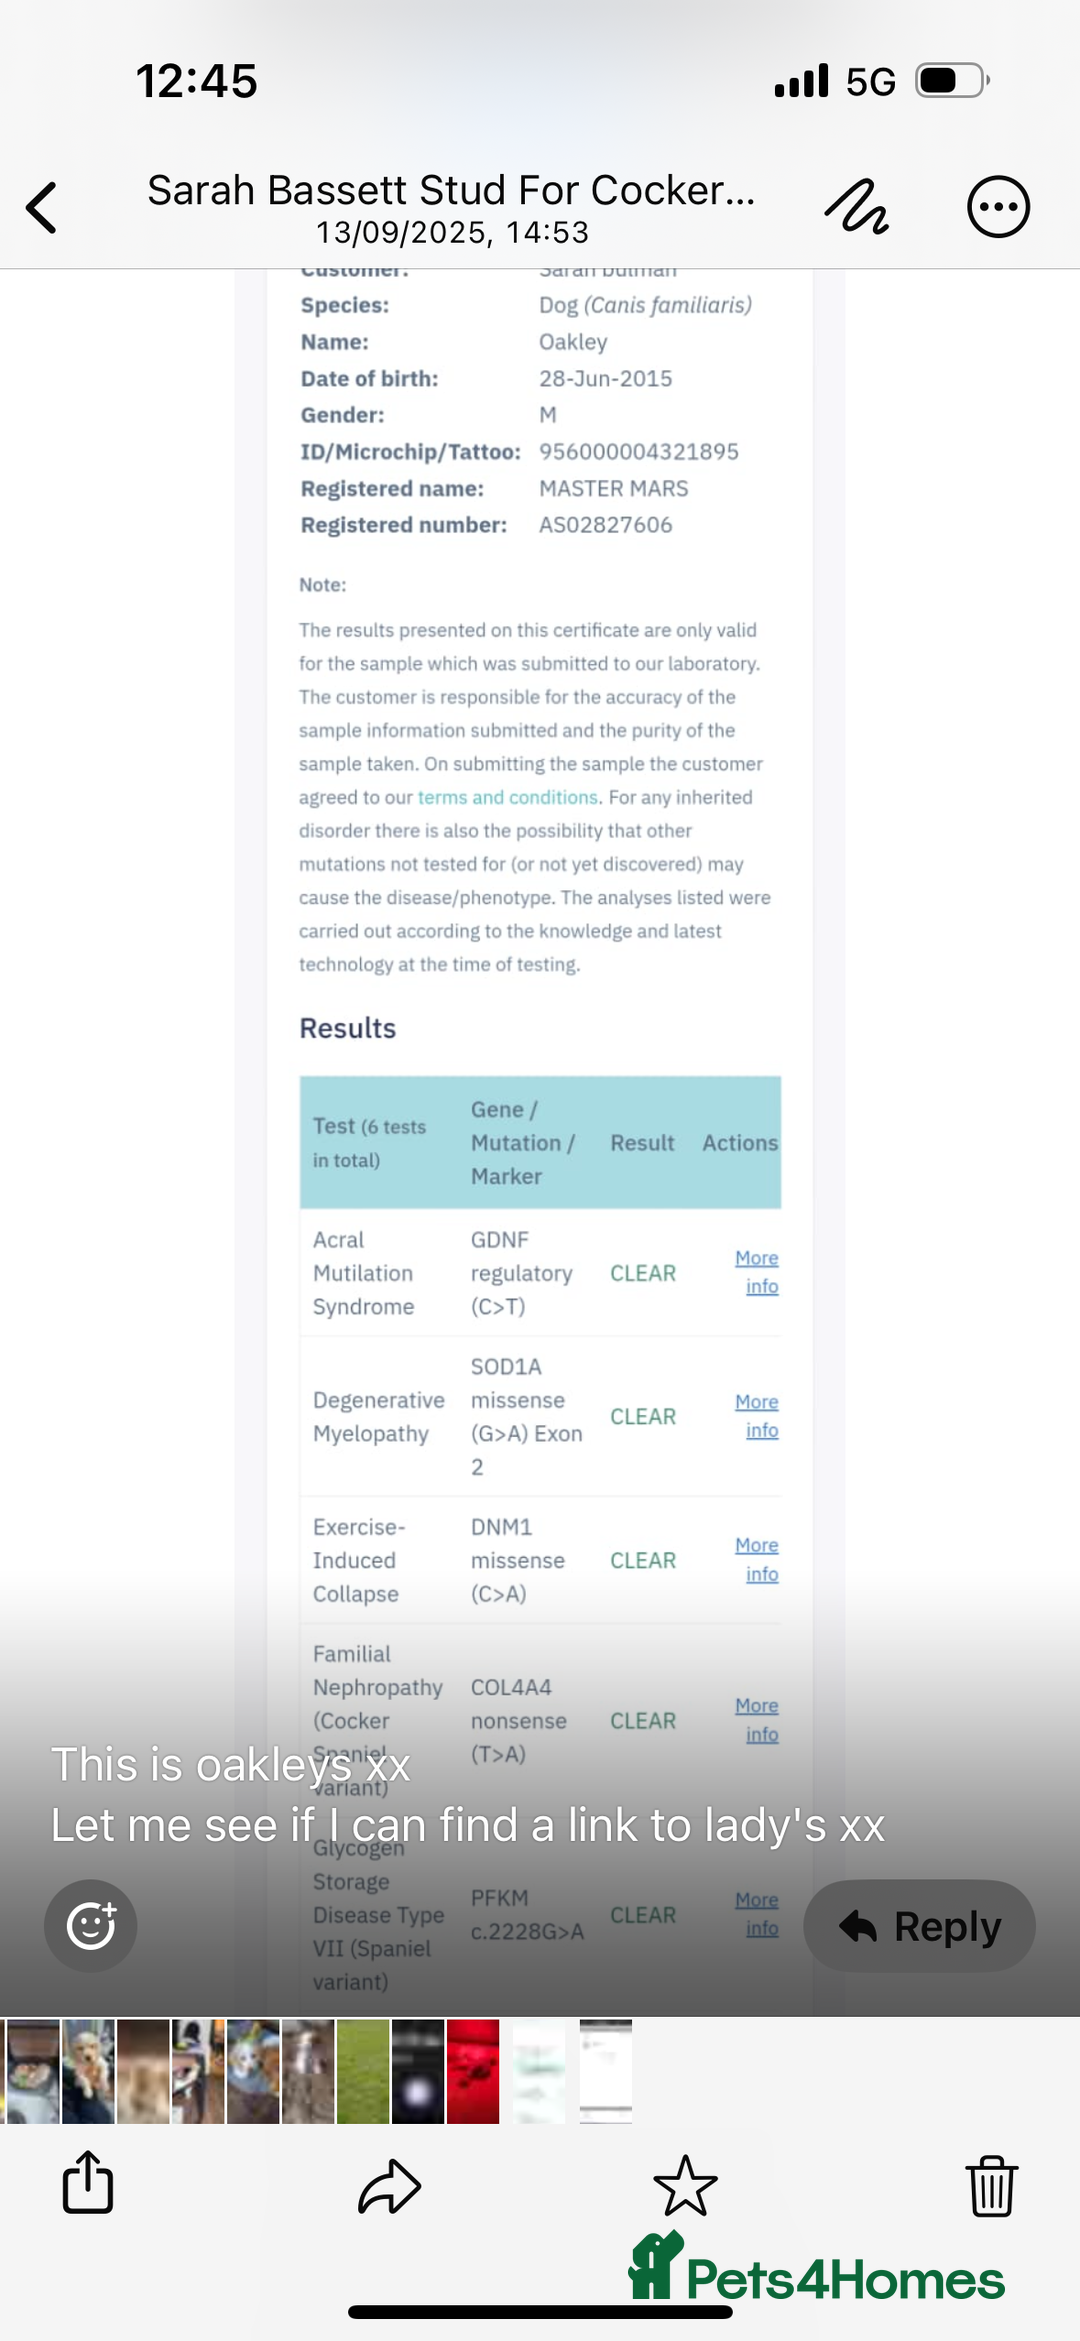Open More info for Glycogen Storage Disease
This screenshot has height=2341, width=1080.
click(758, 1914)
